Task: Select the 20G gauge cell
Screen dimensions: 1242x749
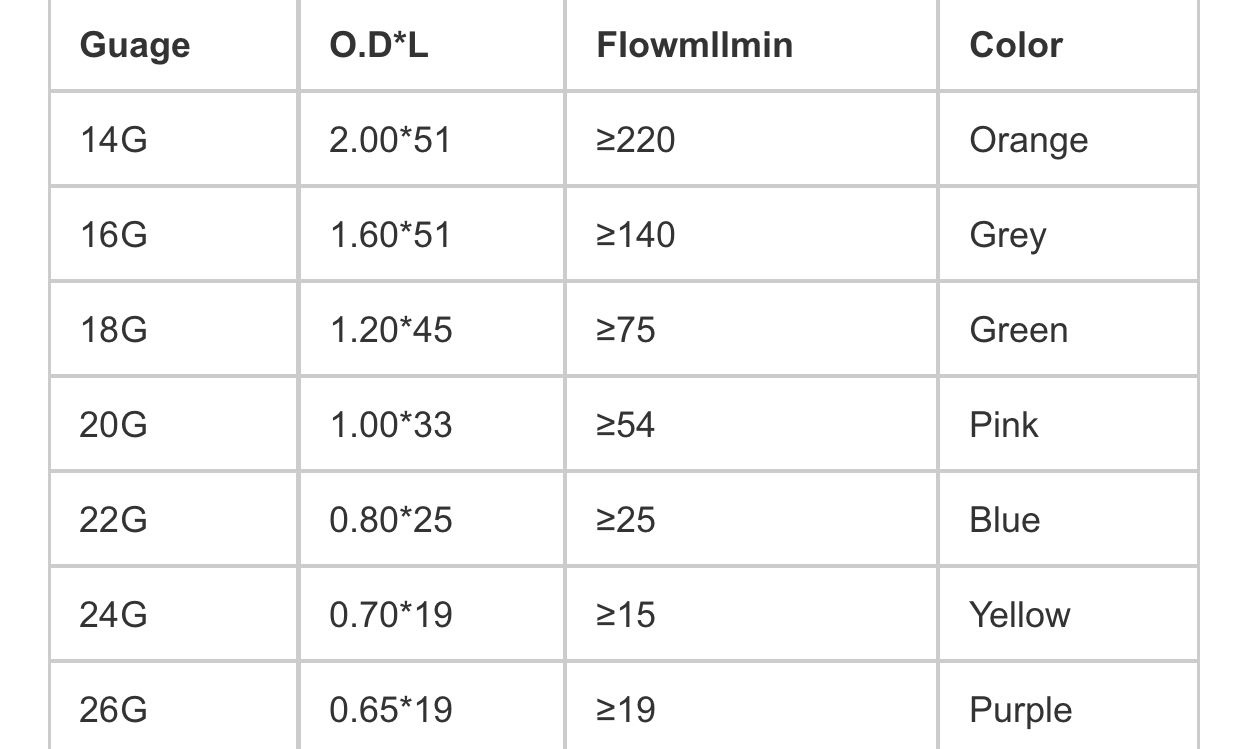Action: (x=114, y=425)
